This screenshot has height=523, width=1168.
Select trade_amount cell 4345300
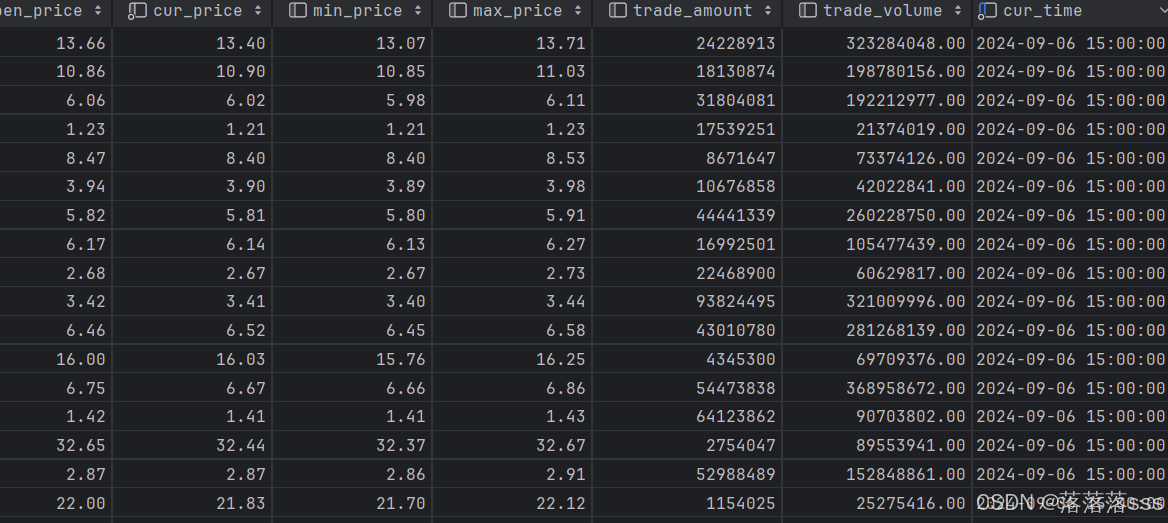click(741, 359)
